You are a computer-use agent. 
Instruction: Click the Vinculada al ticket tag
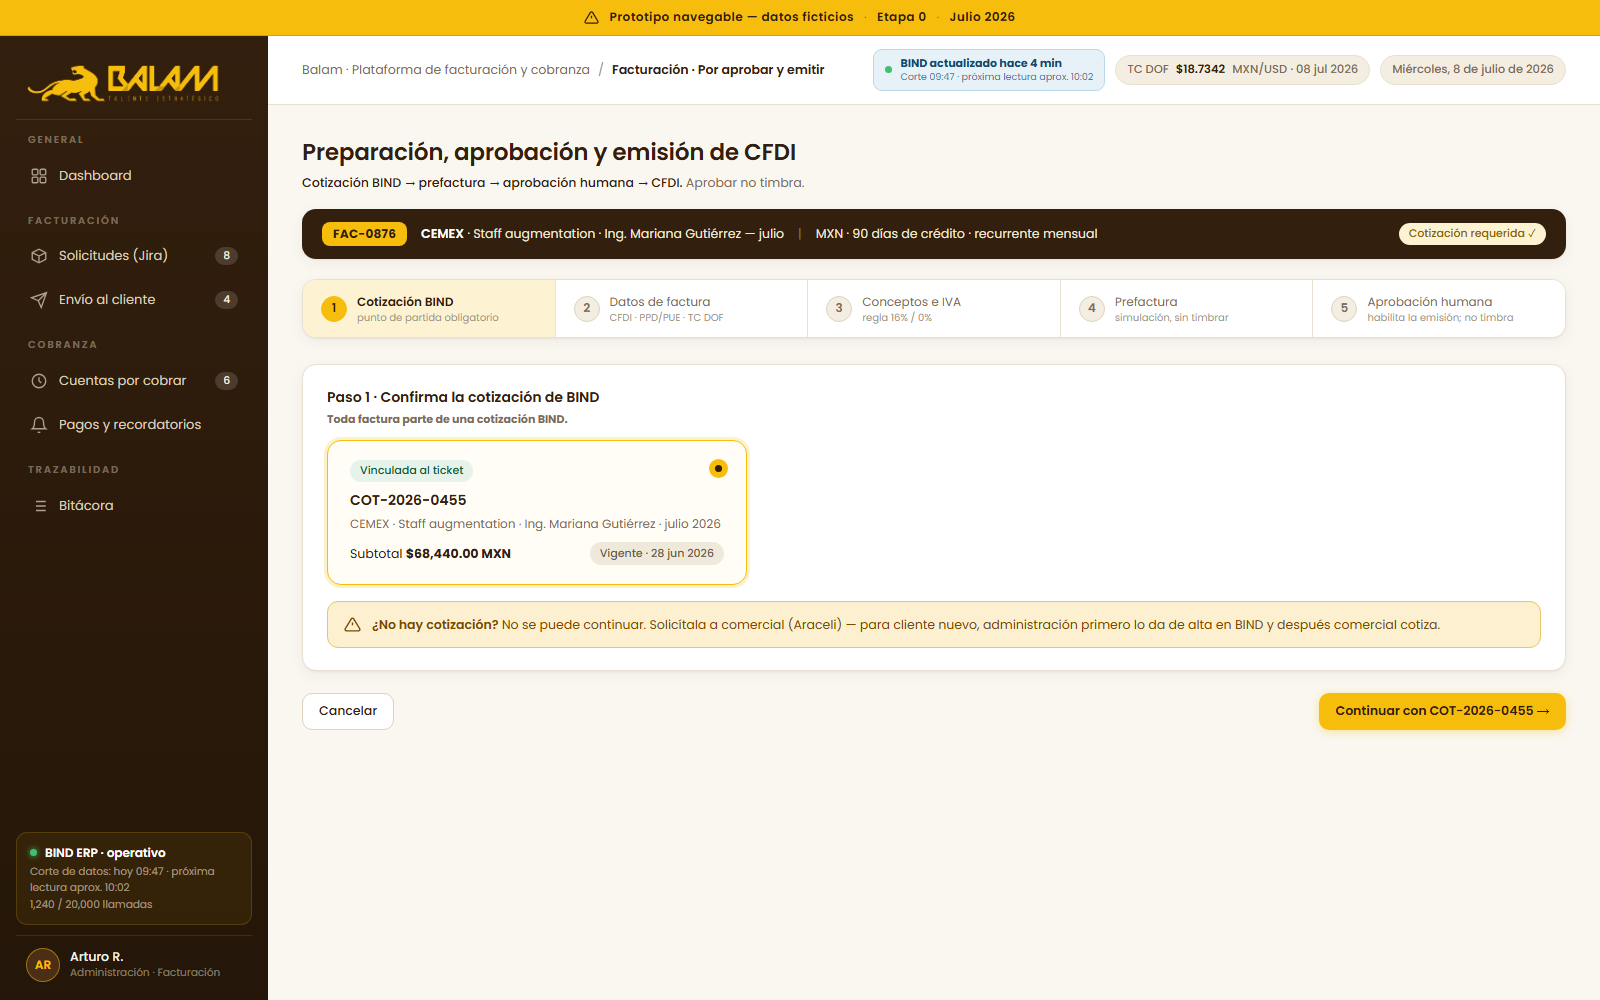tap(411, 470)
